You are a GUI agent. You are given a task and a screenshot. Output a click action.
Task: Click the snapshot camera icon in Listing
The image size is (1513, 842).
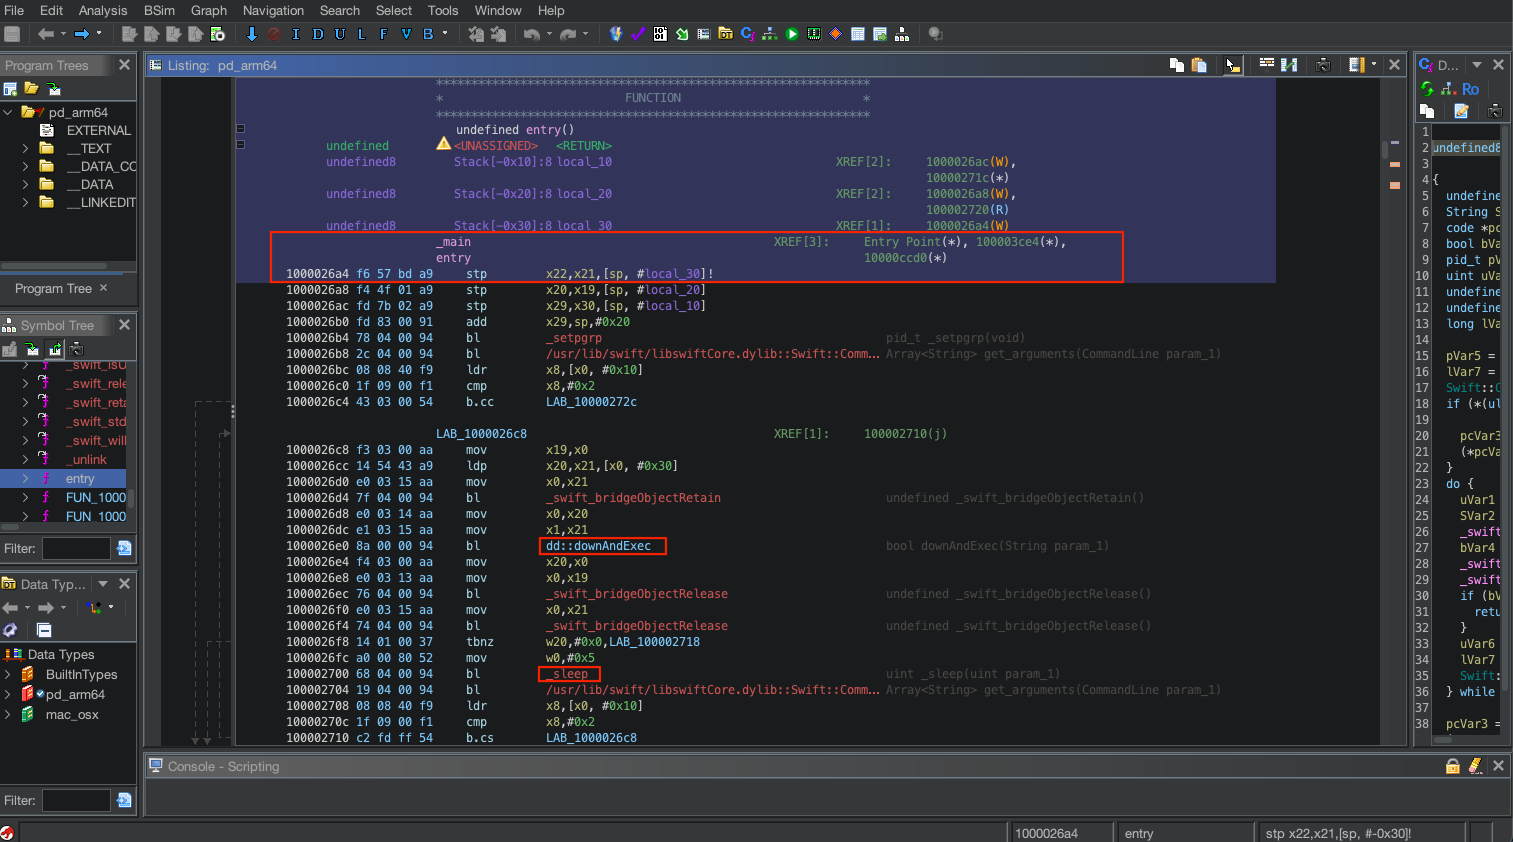1323,65
